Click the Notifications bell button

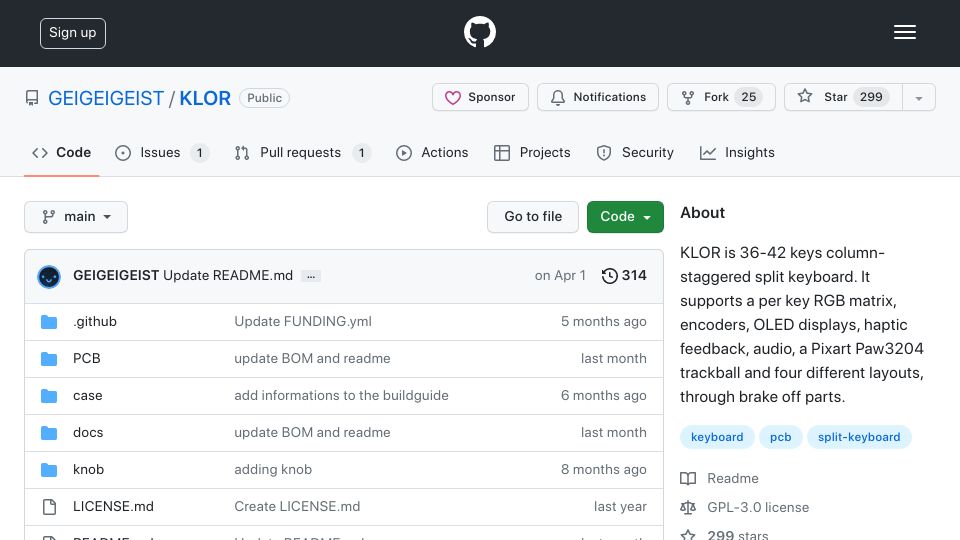598,97
